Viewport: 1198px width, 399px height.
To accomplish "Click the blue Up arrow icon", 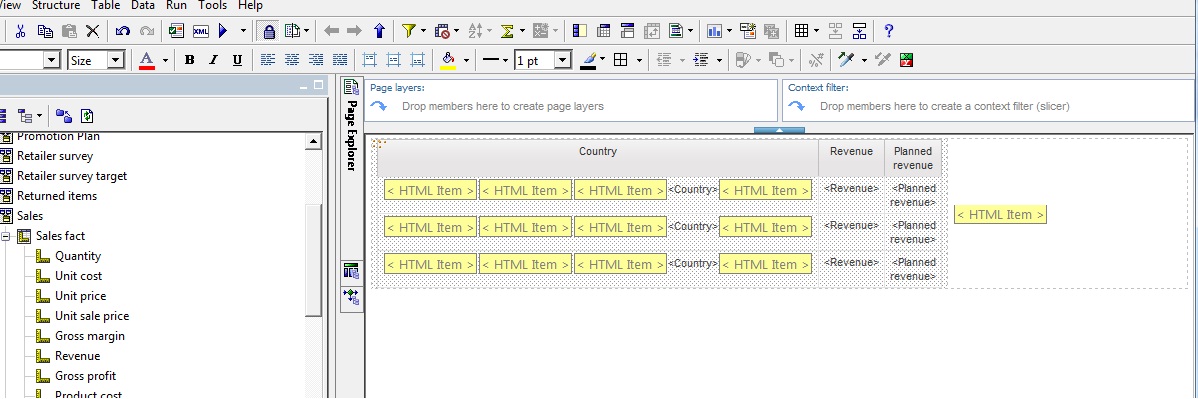I will pos(379,31).
